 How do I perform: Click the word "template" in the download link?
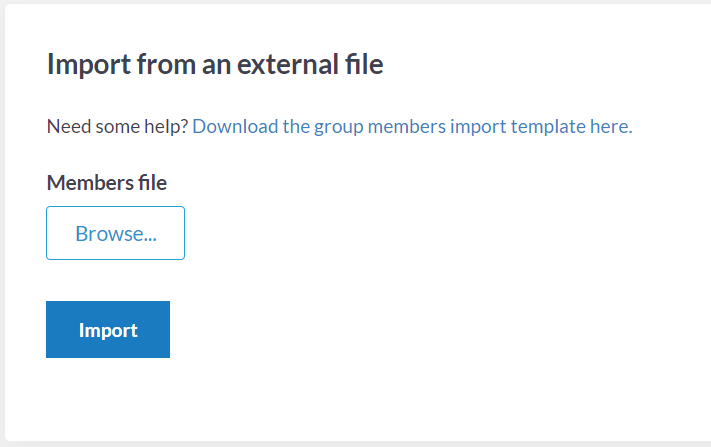click(548, 127)
